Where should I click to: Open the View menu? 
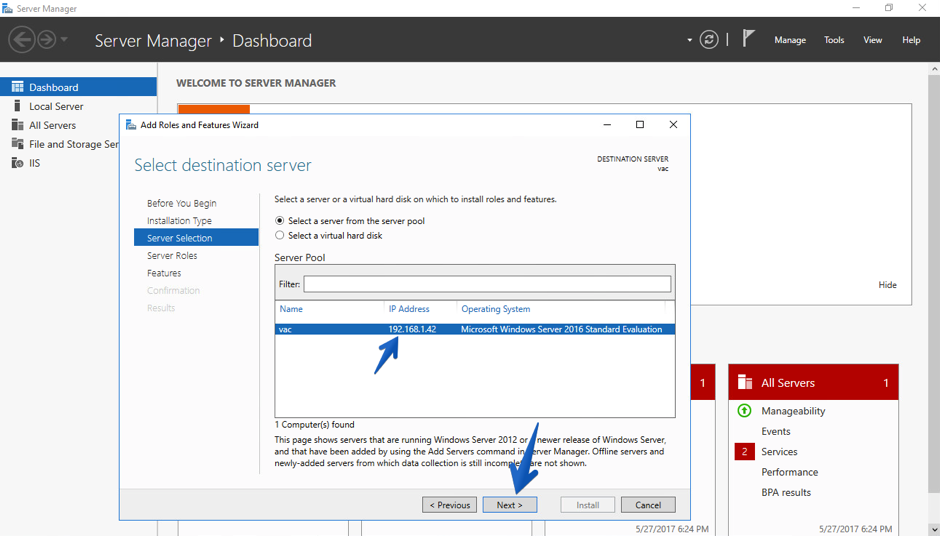click(872, 40)
